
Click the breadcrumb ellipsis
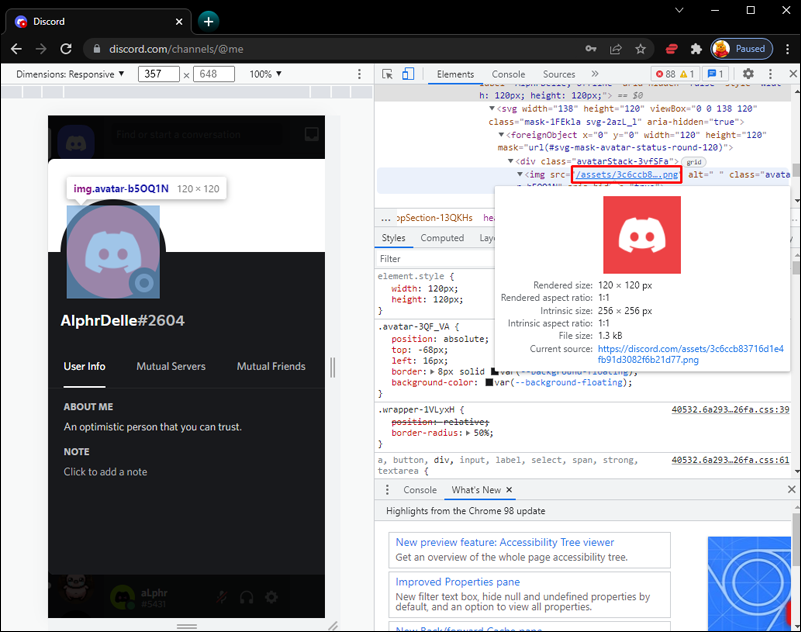pos(386,218)
